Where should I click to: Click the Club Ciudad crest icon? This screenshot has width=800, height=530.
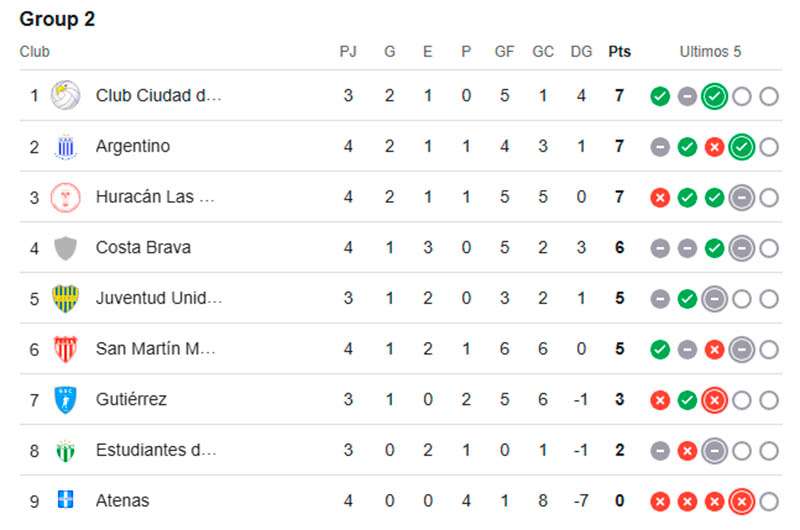click(65, 95)
